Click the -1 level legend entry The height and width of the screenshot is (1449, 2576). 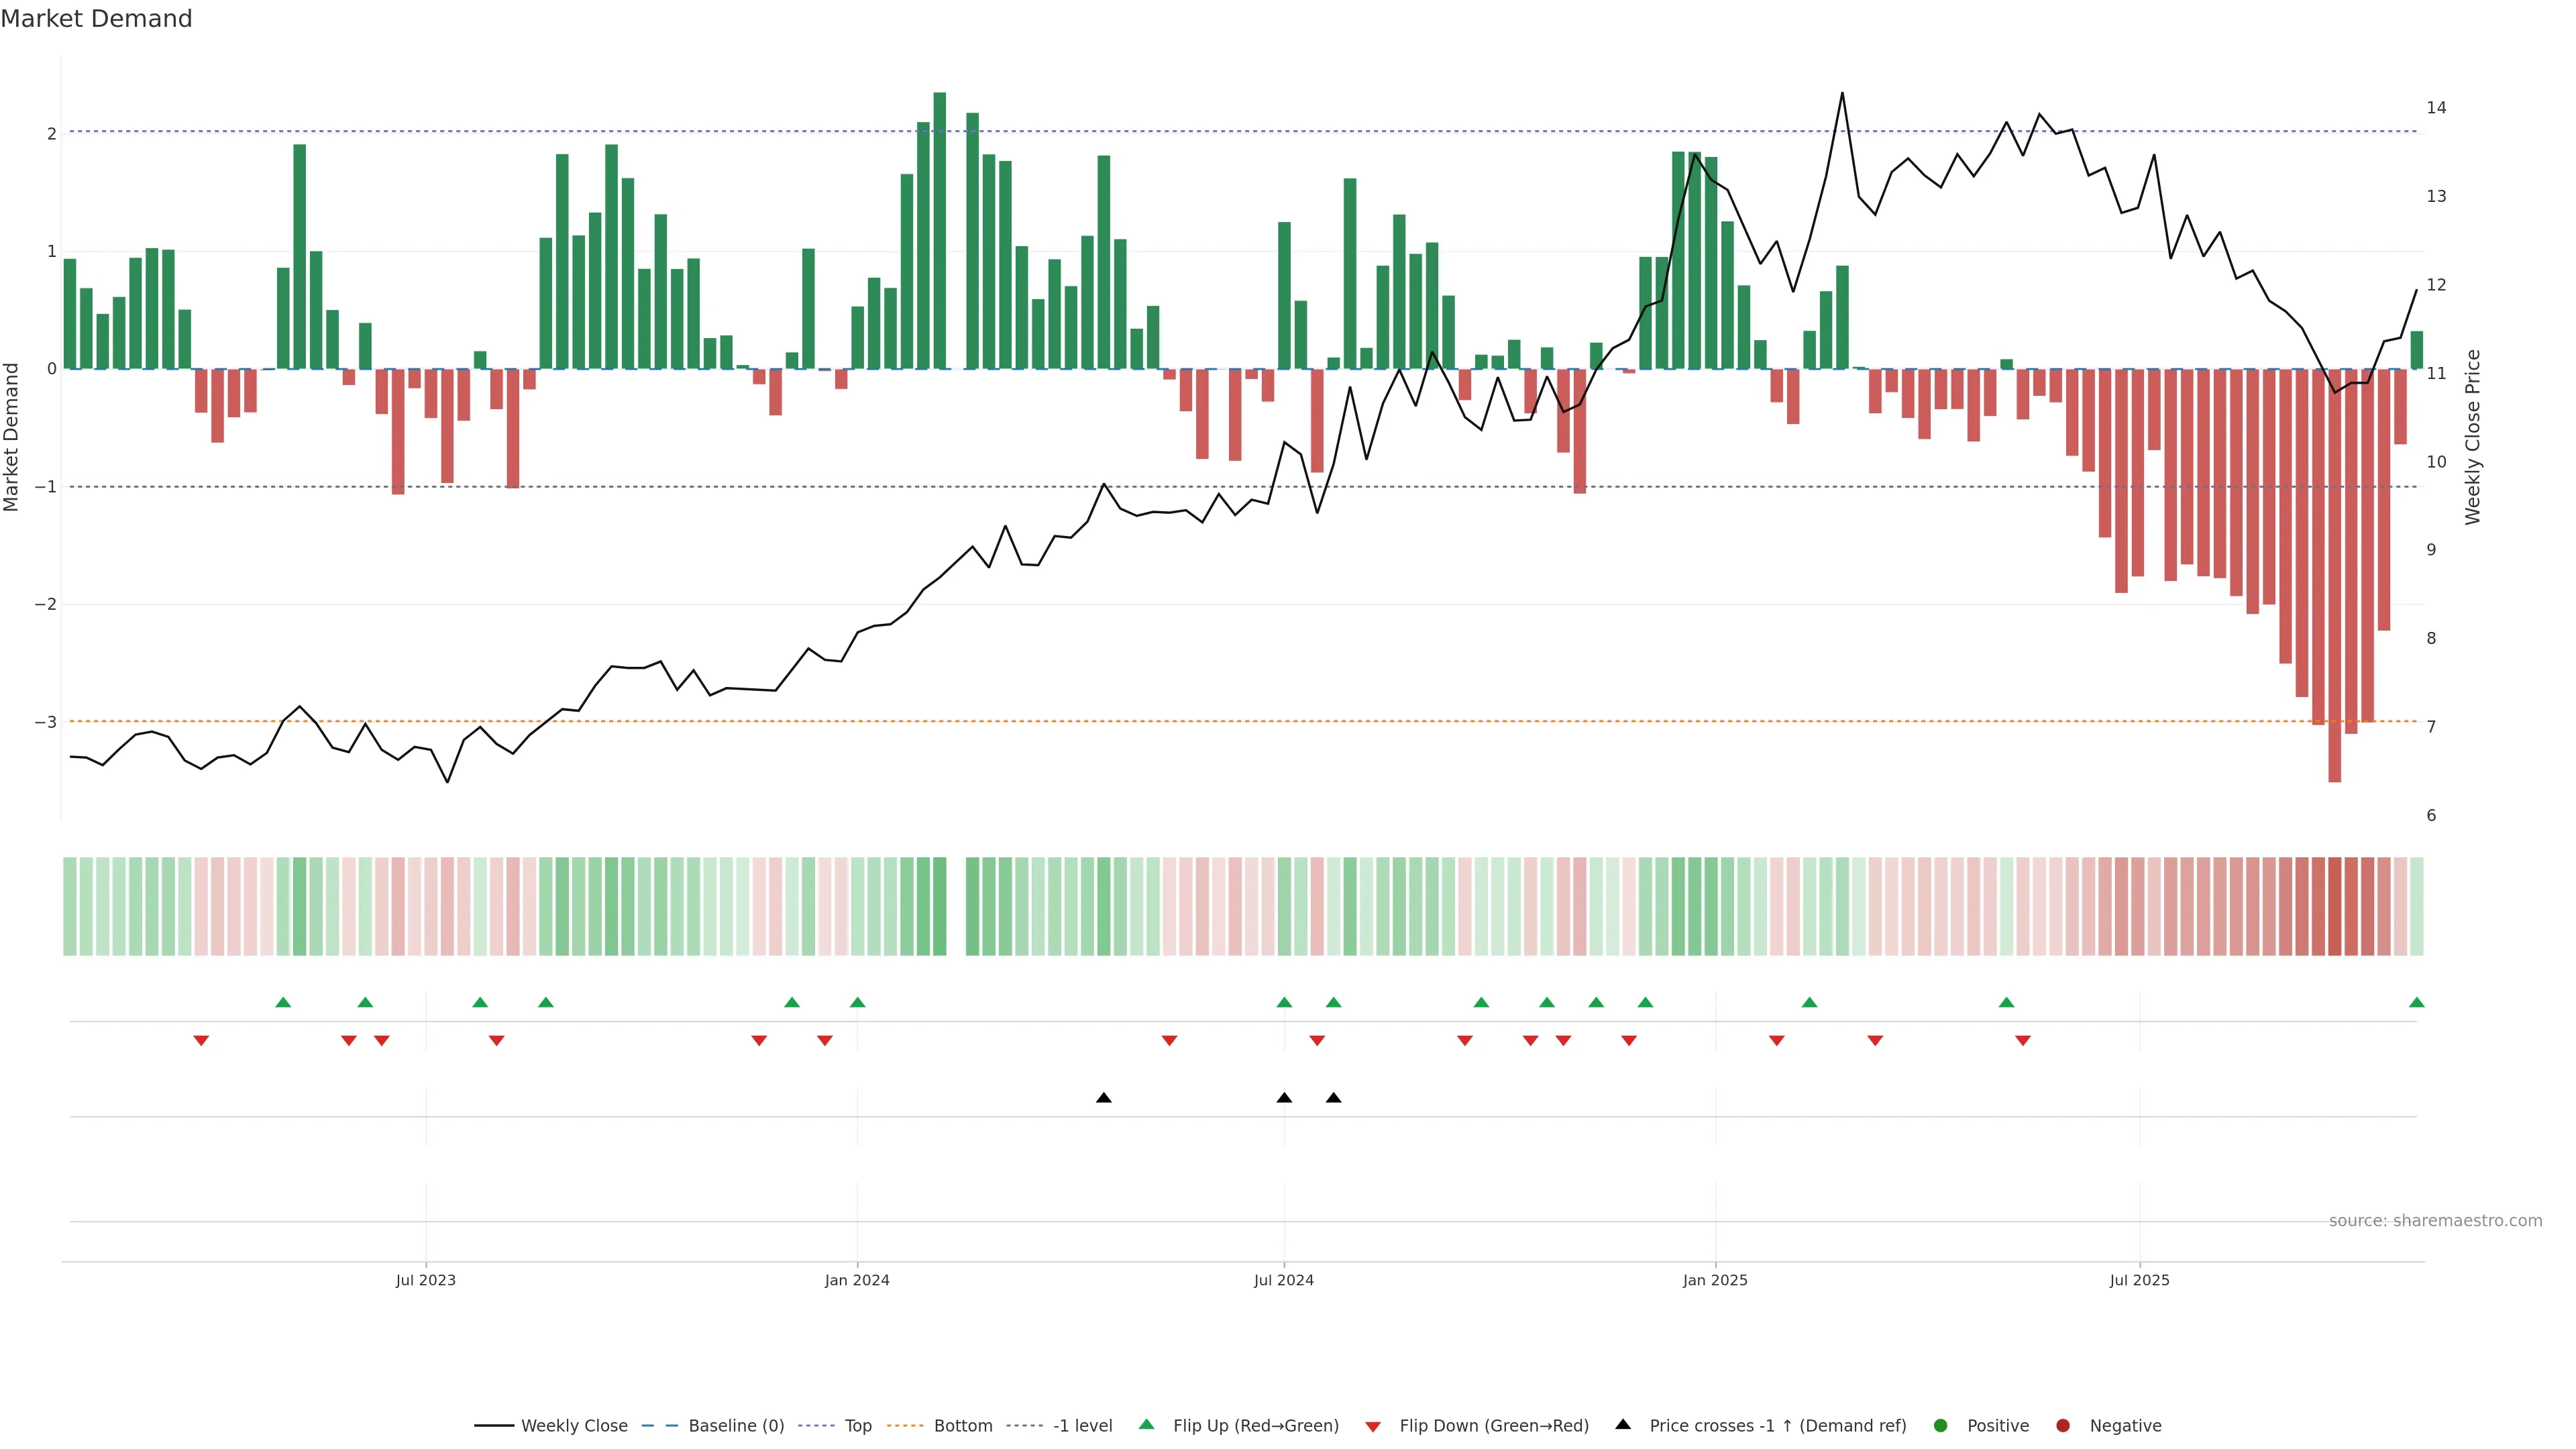pos(1082,1426)
